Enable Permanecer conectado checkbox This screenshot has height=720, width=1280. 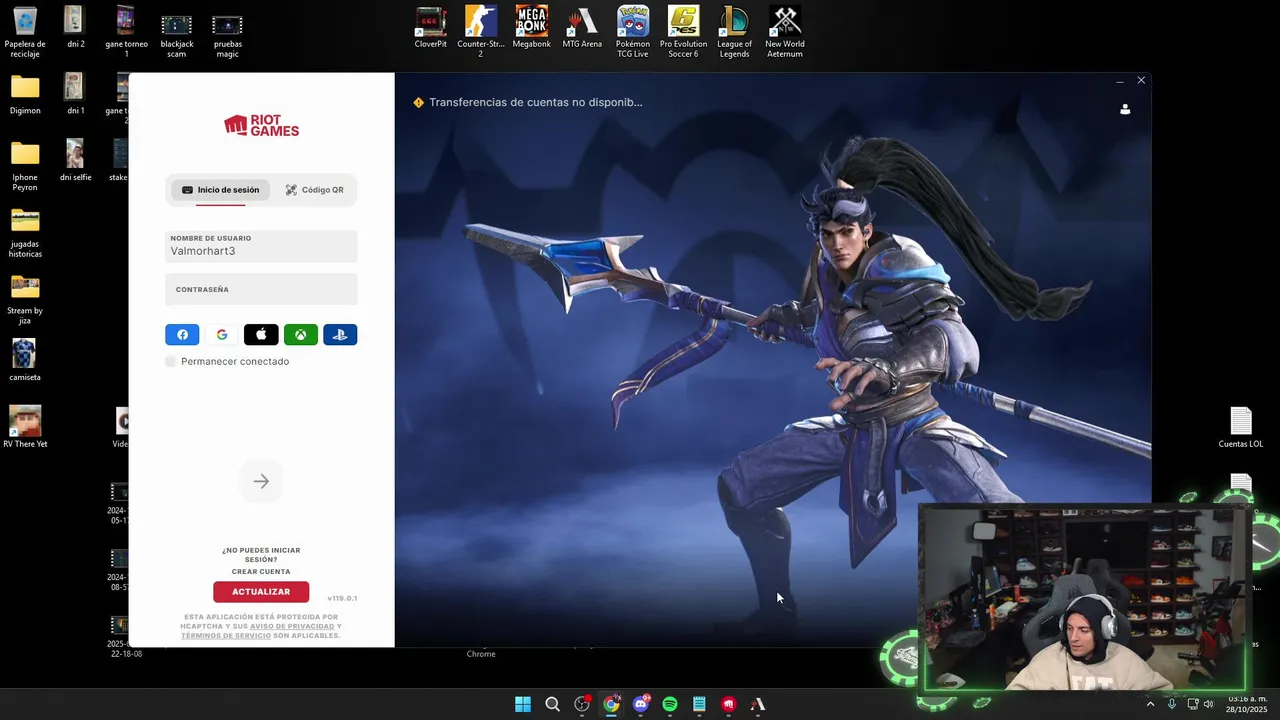tap(171, 362)
